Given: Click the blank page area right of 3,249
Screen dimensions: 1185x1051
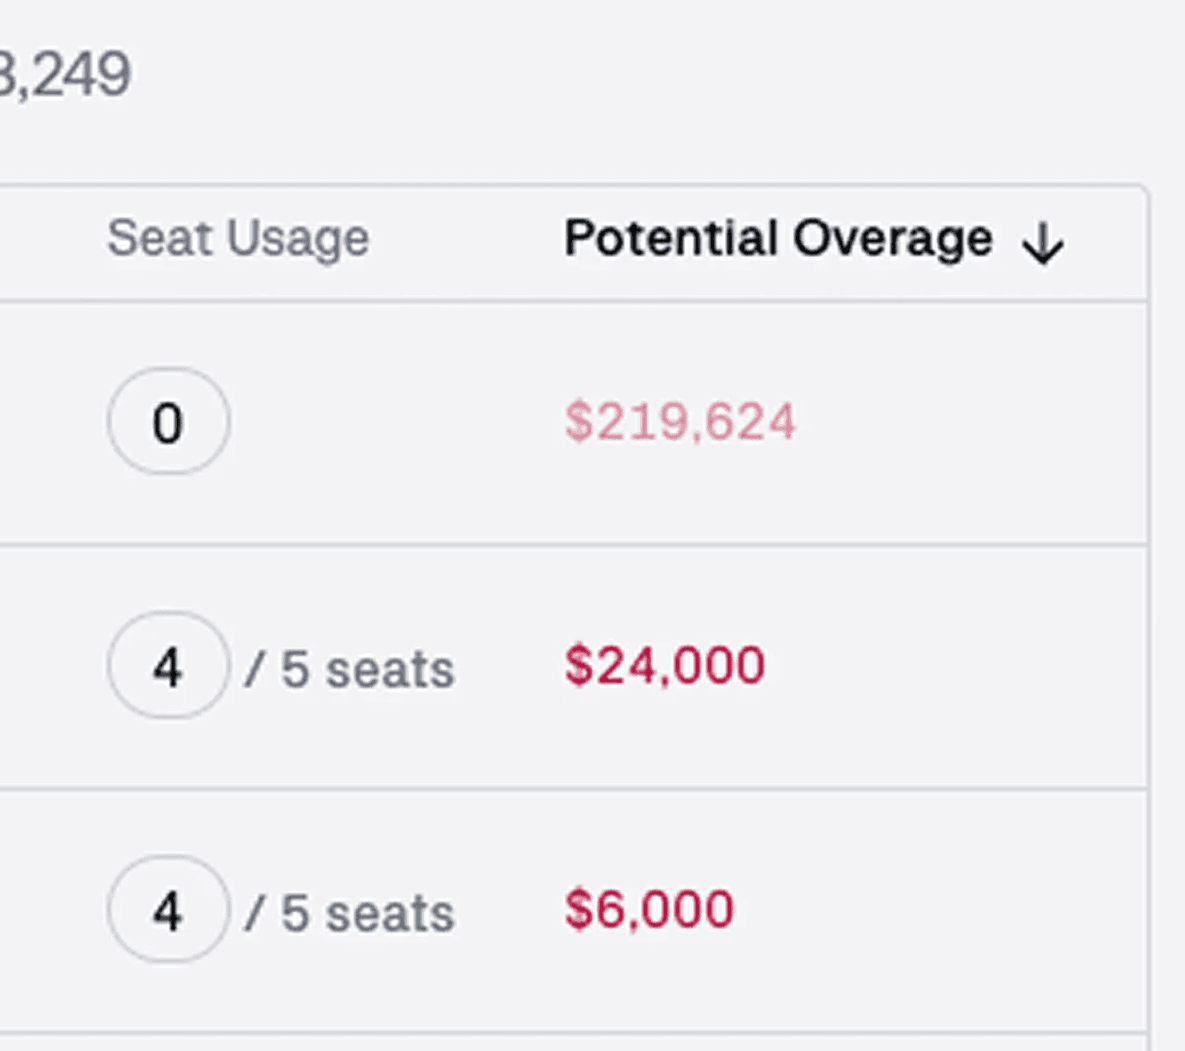Looking at the screenshot, I should (x=600, y=76).
